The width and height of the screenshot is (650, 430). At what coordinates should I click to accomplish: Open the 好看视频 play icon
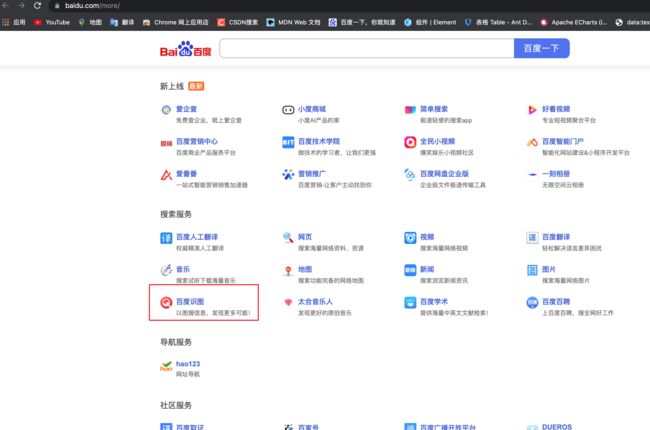(x=532, y=110)
